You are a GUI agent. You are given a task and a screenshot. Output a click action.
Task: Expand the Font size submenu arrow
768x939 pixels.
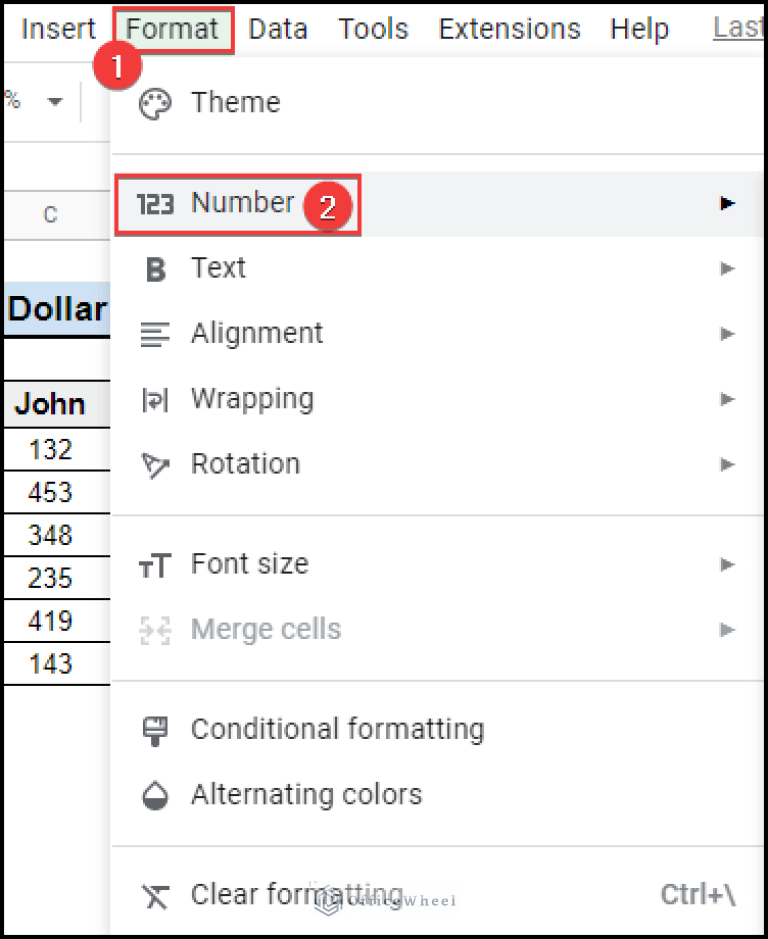[727, 563]
